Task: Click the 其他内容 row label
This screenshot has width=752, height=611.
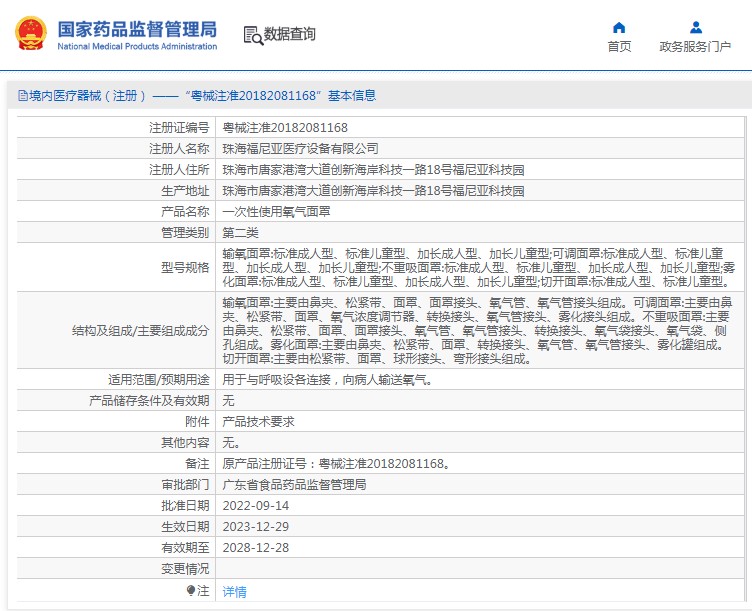Action: pyautogui.click(x=185, y=443)
